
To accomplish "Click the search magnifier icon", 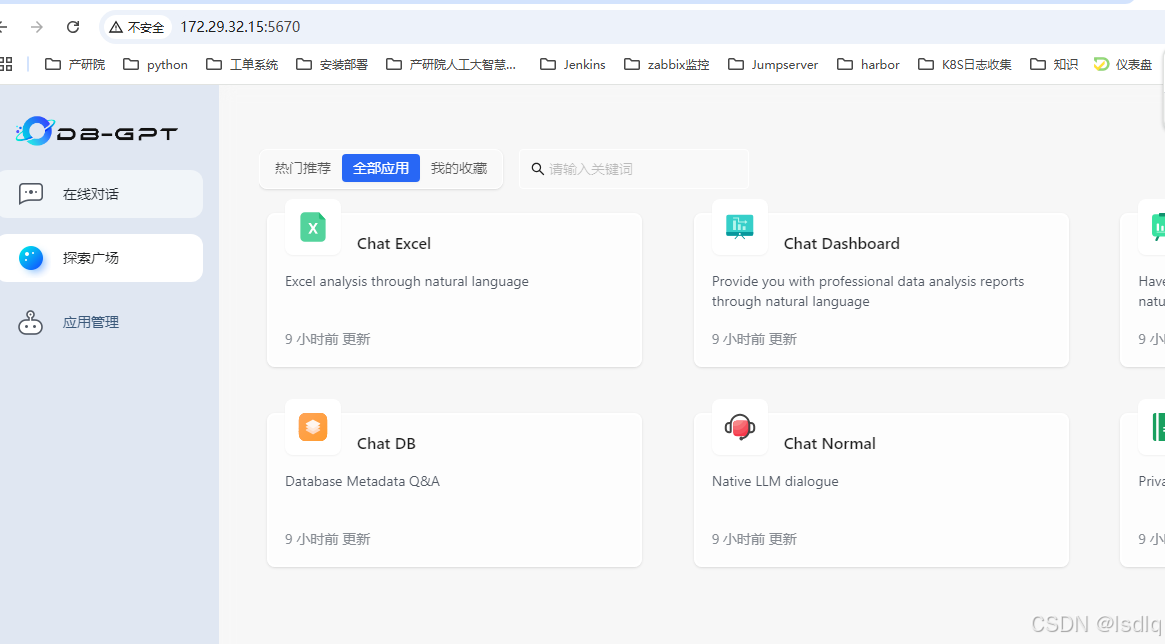I will click(538, 169).
